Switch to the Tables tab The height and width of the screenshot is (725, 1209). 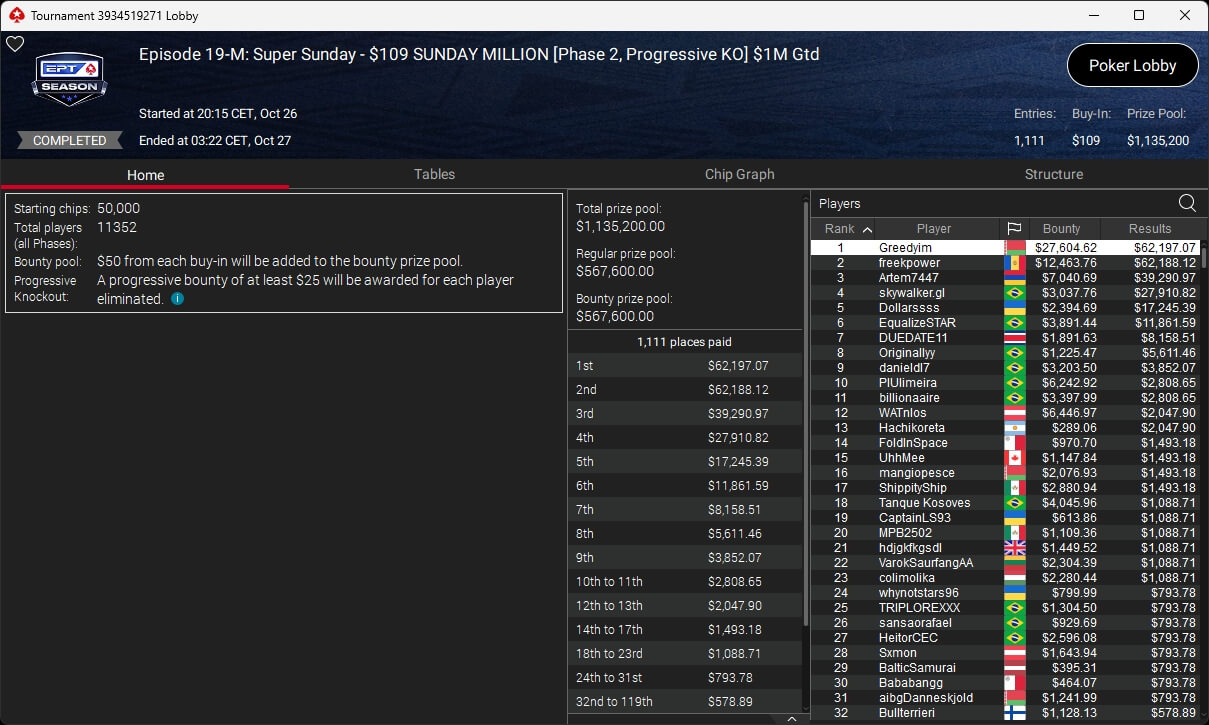(434, 174)
